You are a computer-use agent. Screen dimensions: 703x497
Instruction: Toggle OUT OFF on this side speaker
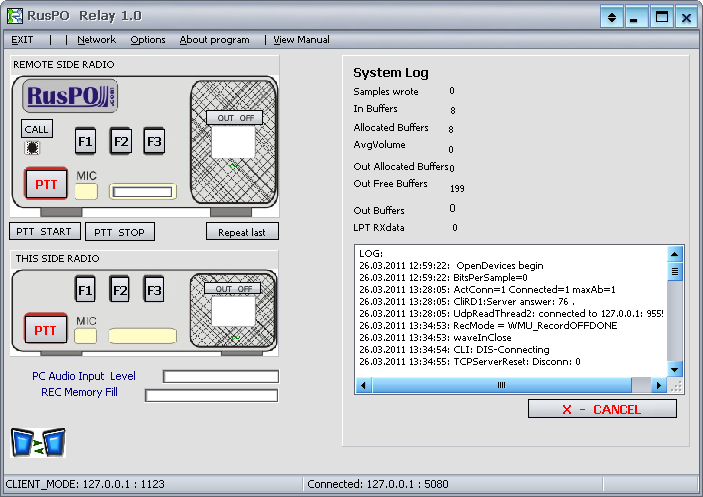(x=233, y=289)
